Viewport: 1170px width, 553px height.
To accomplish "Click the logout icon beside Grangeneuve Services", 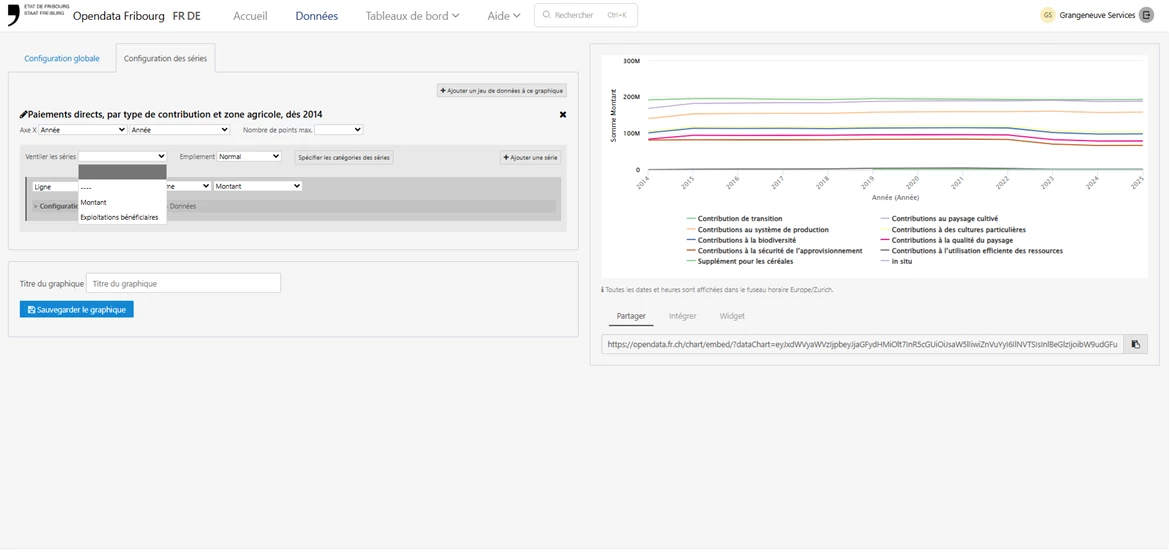I will (x=1146, y=15).
